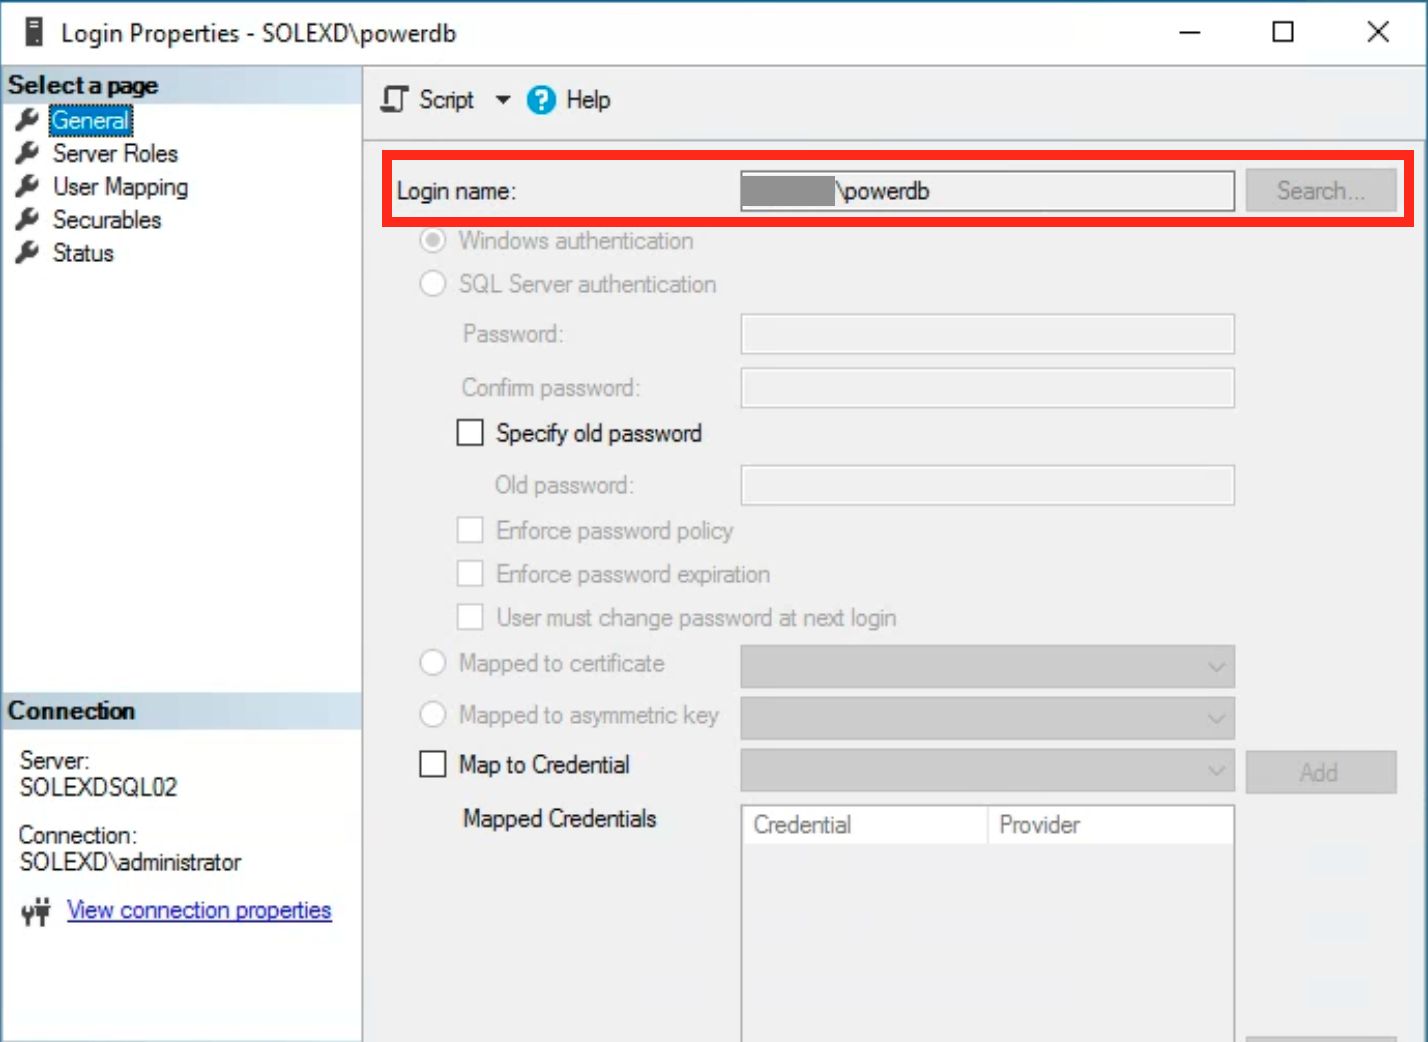The image size is (1428, 1042).
Task: Check the Map to Credential box
Action: pos(432,763)
